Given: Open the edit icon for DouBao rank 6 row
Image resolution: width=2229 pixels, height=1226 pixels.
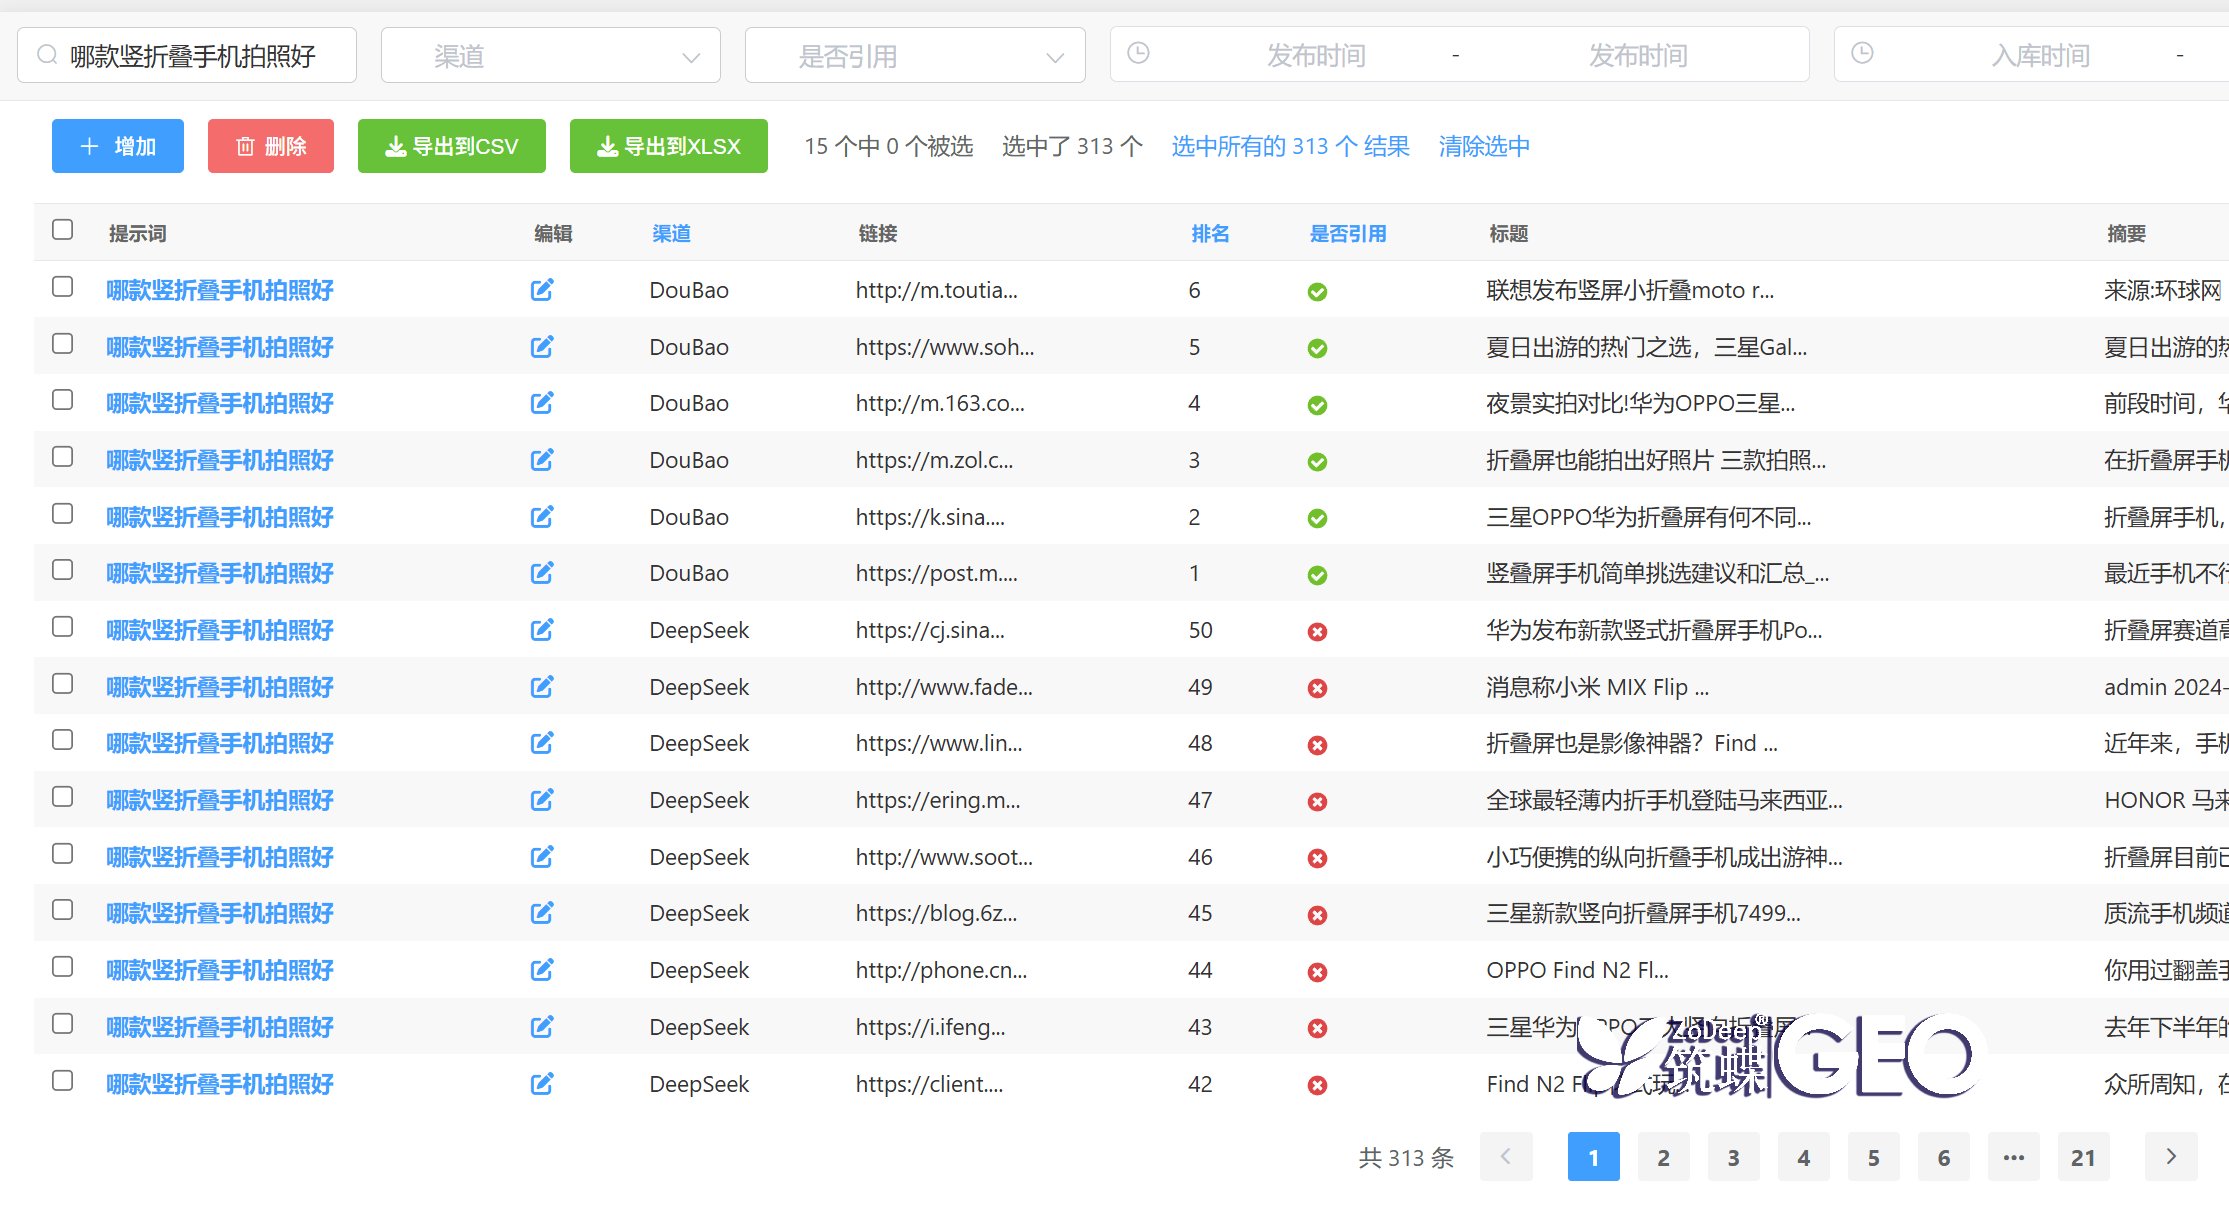Looking at the screenshot, I should point(542,290).
